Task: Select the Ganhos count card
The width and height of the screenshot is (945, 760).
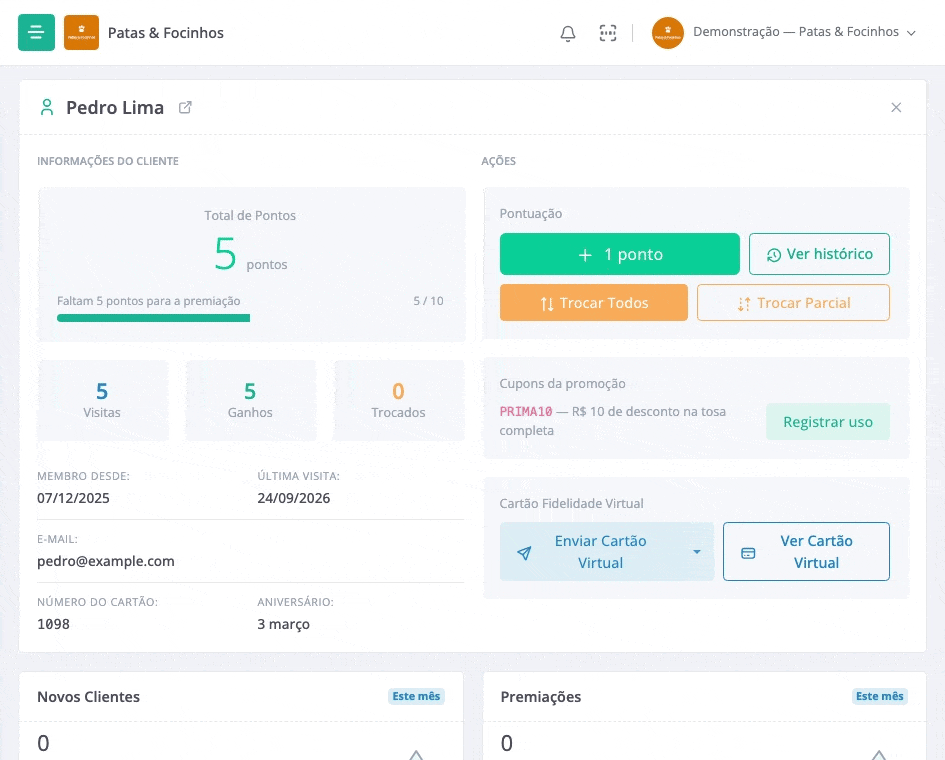Action: pos(250,400)
